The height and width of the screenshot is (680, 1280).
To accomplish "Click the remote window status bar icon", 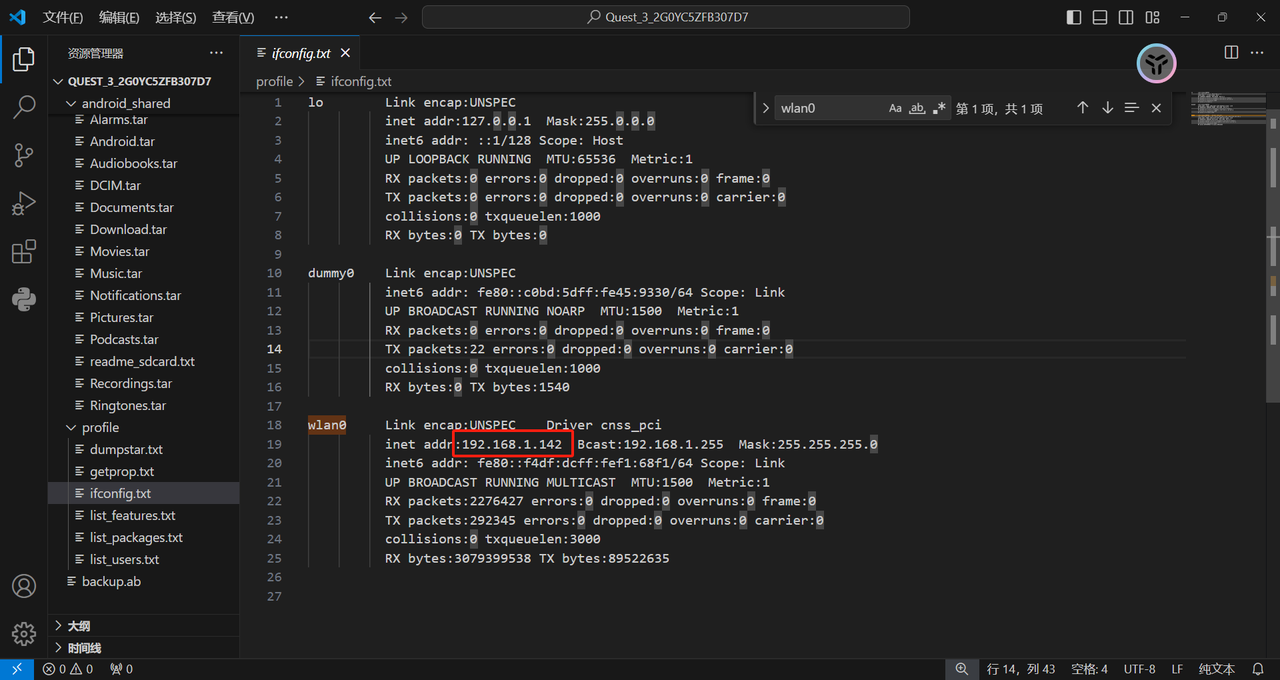I will (x=17, y=669).
